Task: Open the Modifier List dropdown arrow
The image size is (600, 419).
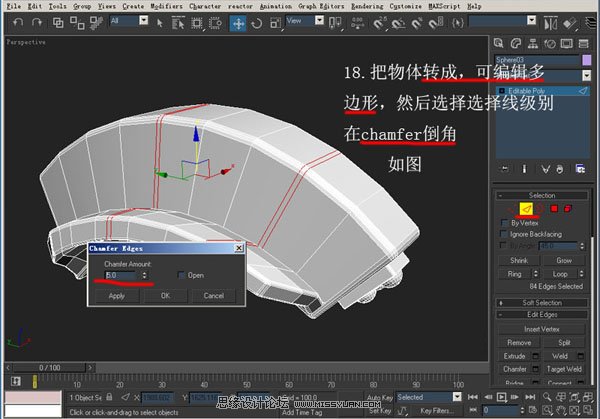Action: coord(586,75)
